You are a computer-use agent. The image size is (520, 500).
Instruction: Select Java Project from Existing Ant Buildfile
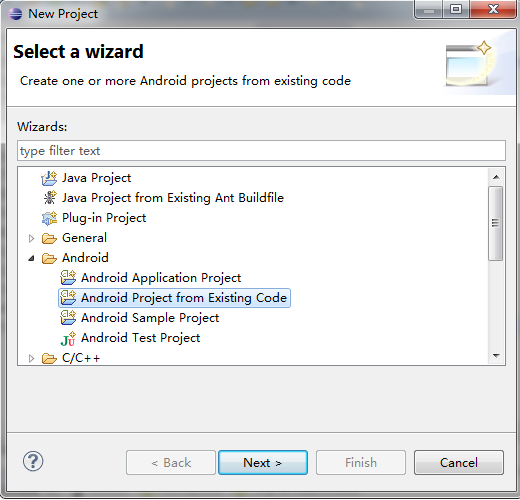173,198
